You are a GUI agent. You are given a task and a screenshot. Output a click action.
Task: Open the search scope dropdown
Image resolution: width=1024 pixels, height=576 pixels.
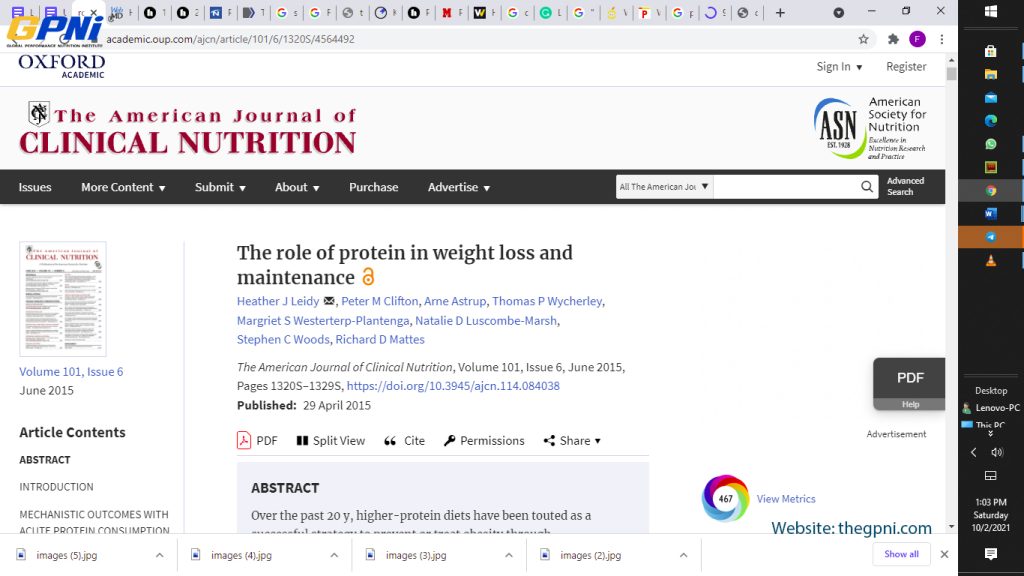click(664, 187)
